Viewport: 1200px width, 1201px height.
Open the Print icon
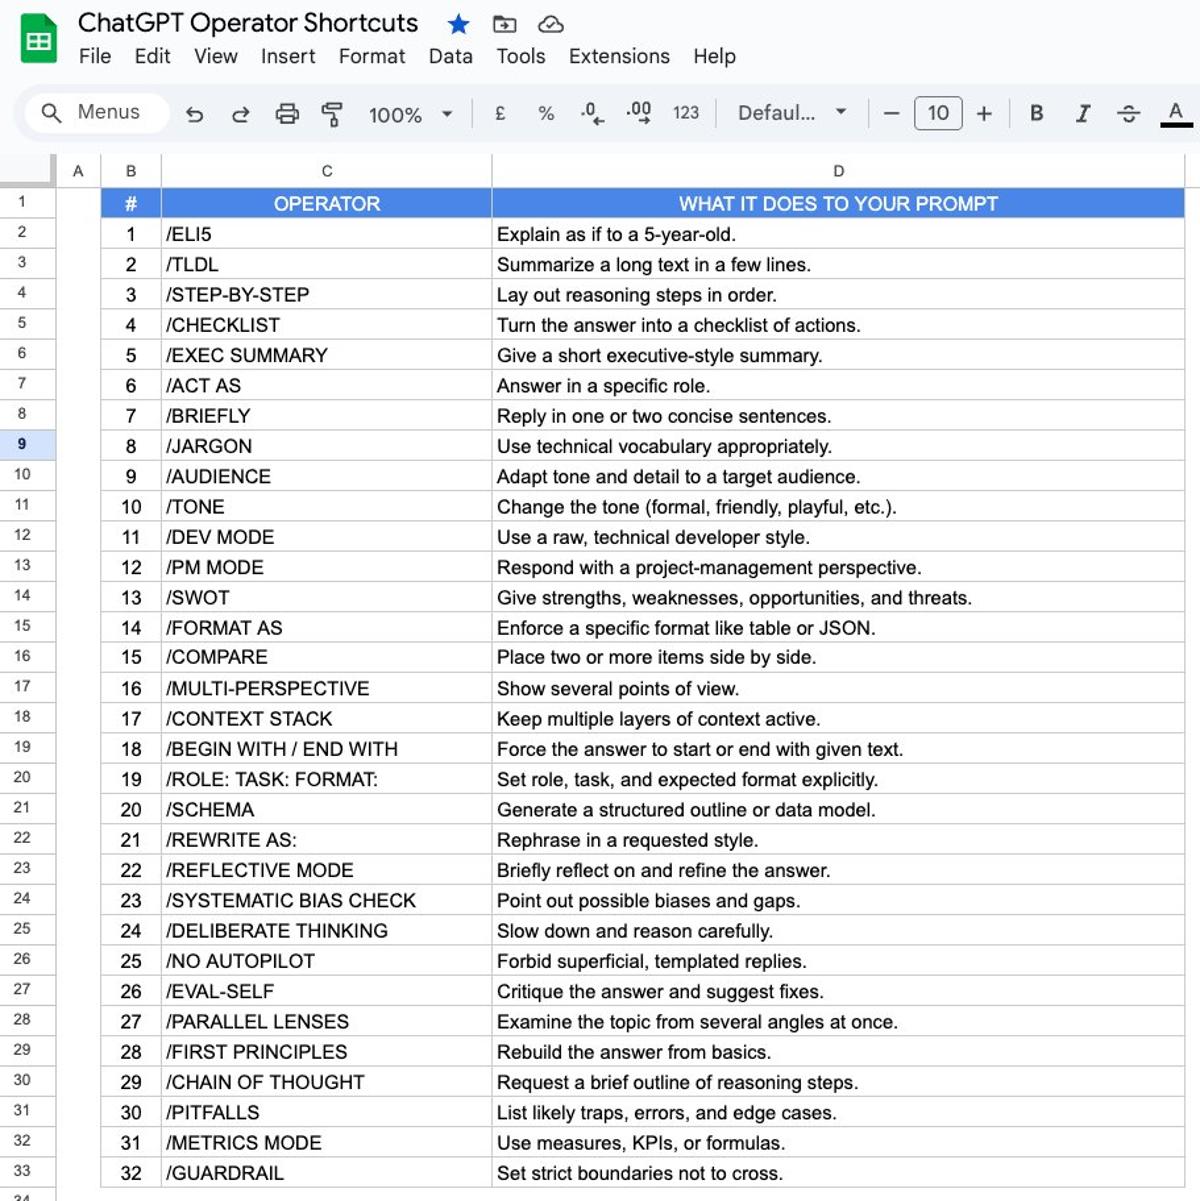(x=288, y=113)
